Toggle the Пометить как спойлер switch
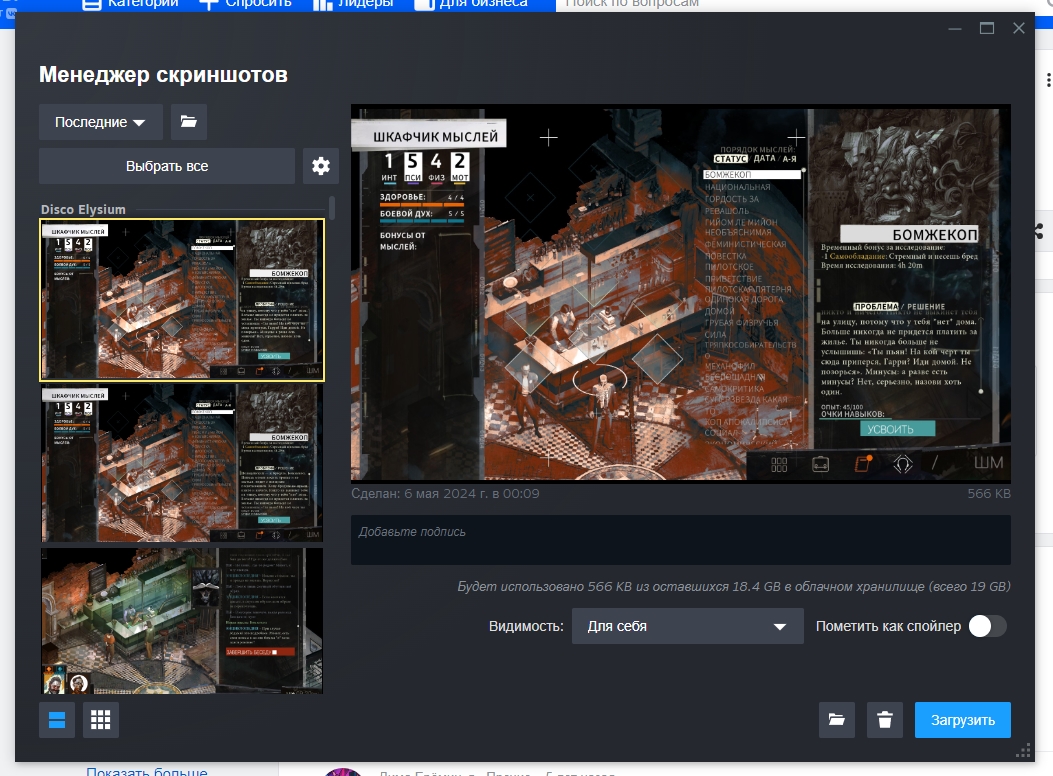This screenshot has width=1053, height=776. pyautogui.click(x=987, y=626)
